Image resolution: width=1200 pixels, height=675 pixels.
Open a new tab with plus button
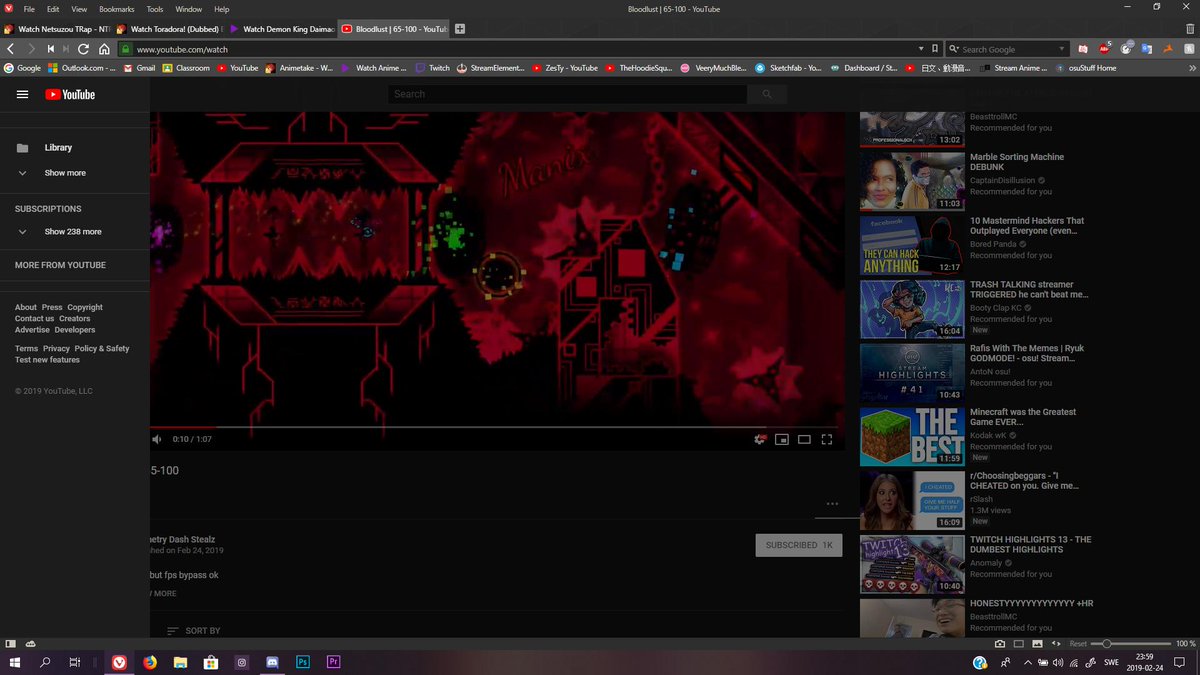460,29
